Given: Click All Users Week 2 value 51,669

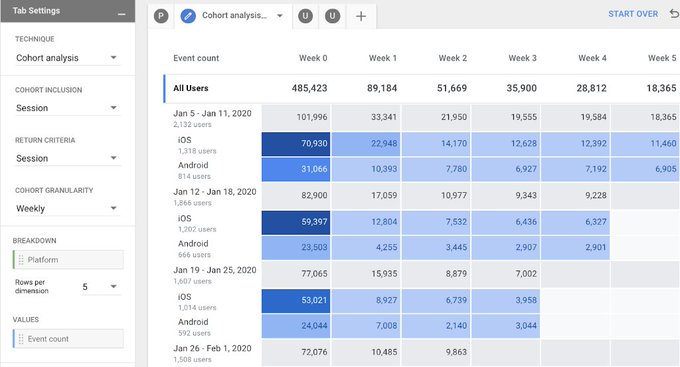Looking at the screenshot, I should point(452,88).
